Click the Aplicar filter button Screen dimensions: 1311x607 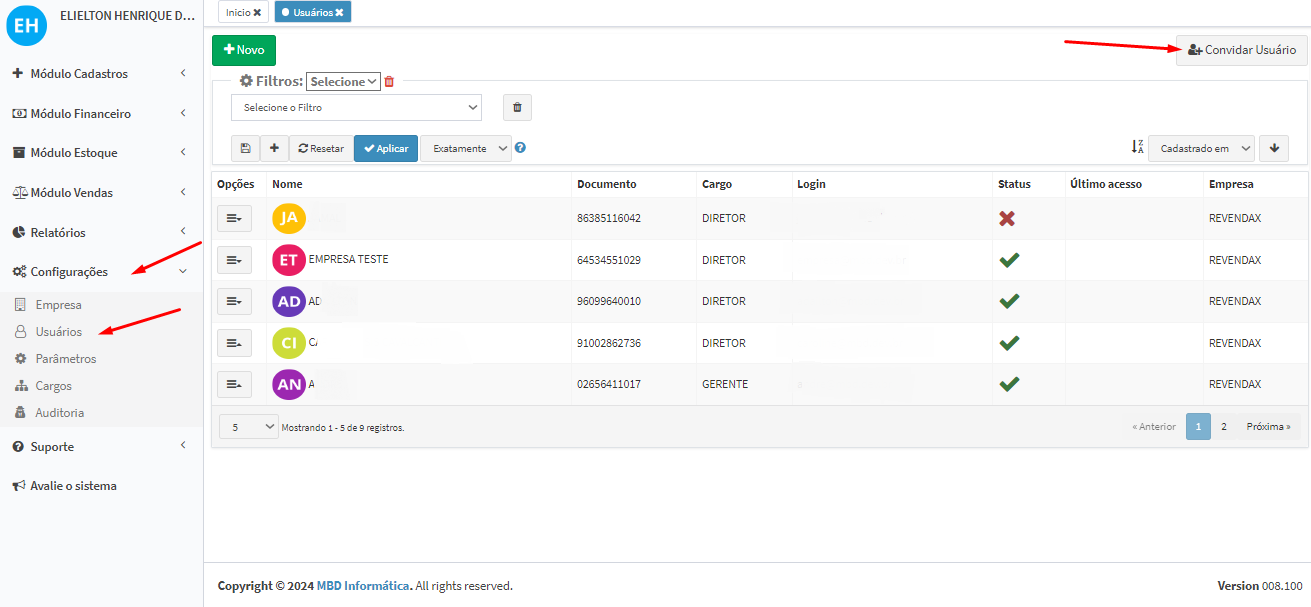pos(385,148)
